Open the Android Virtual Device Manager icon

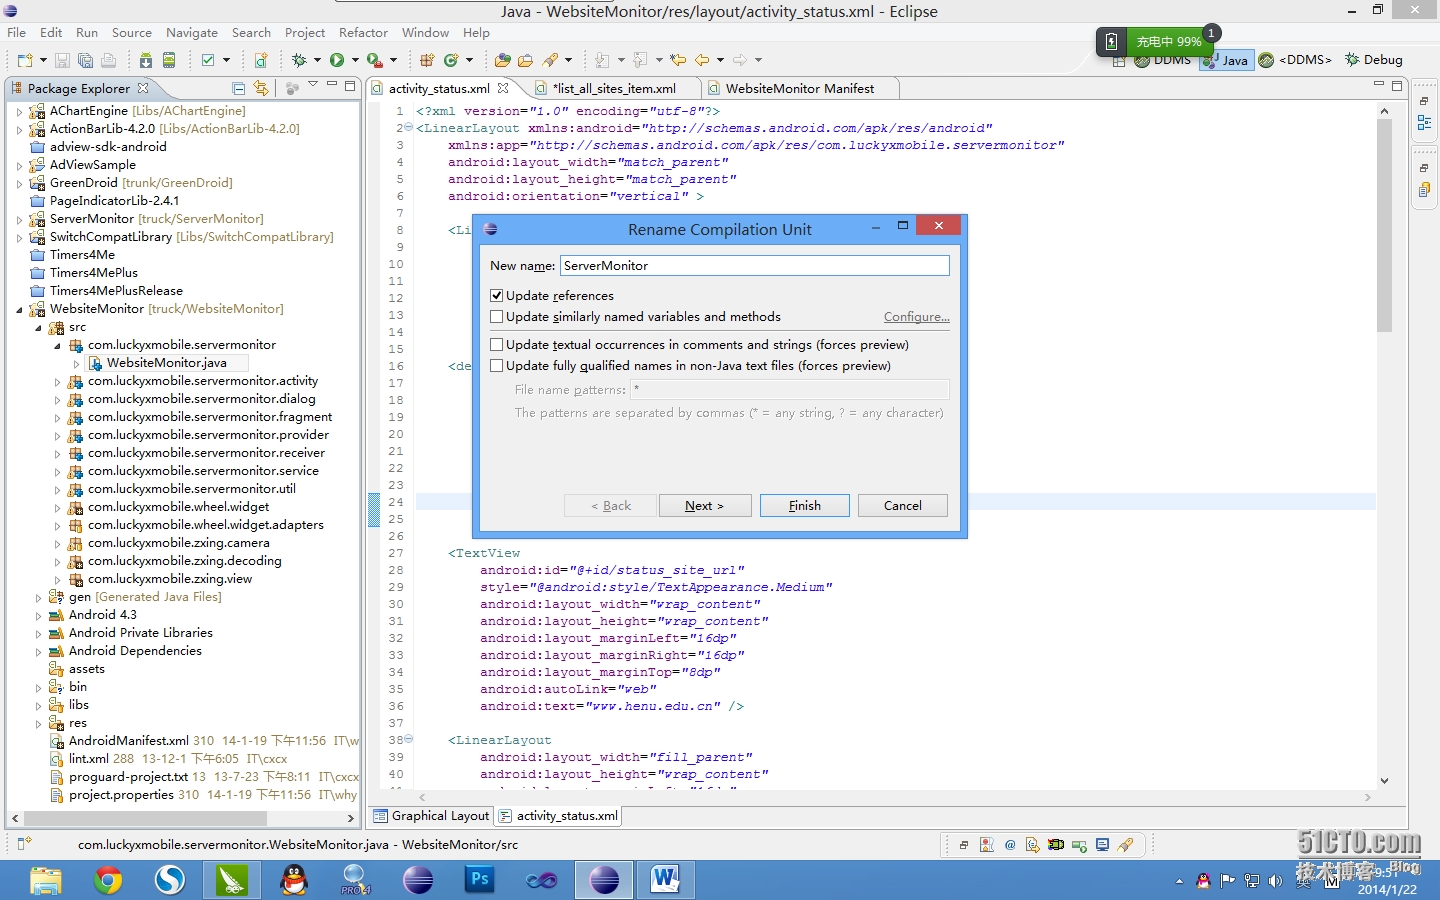point(169,60)
